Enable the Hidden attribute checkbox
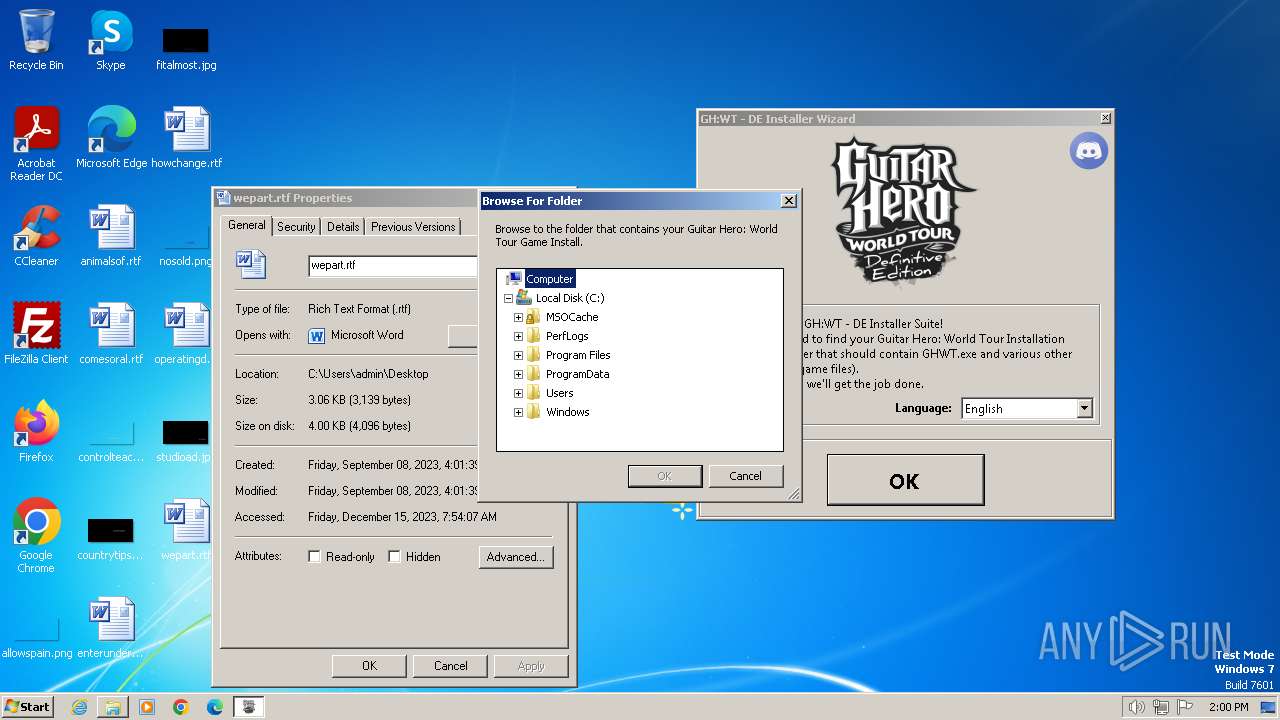The height and width of the screenshot is (720, 1280). click(x=394, y=557)
